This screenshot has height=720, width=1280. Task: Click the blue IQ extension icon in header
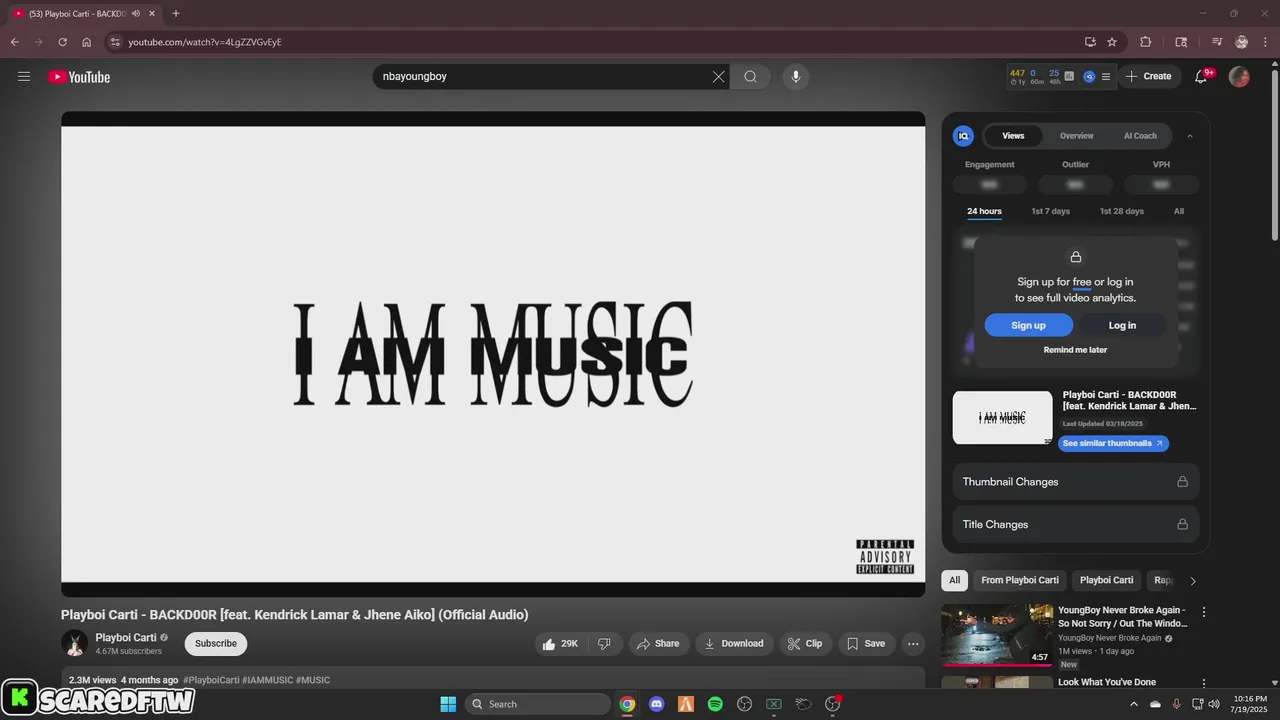[1089, 76]
